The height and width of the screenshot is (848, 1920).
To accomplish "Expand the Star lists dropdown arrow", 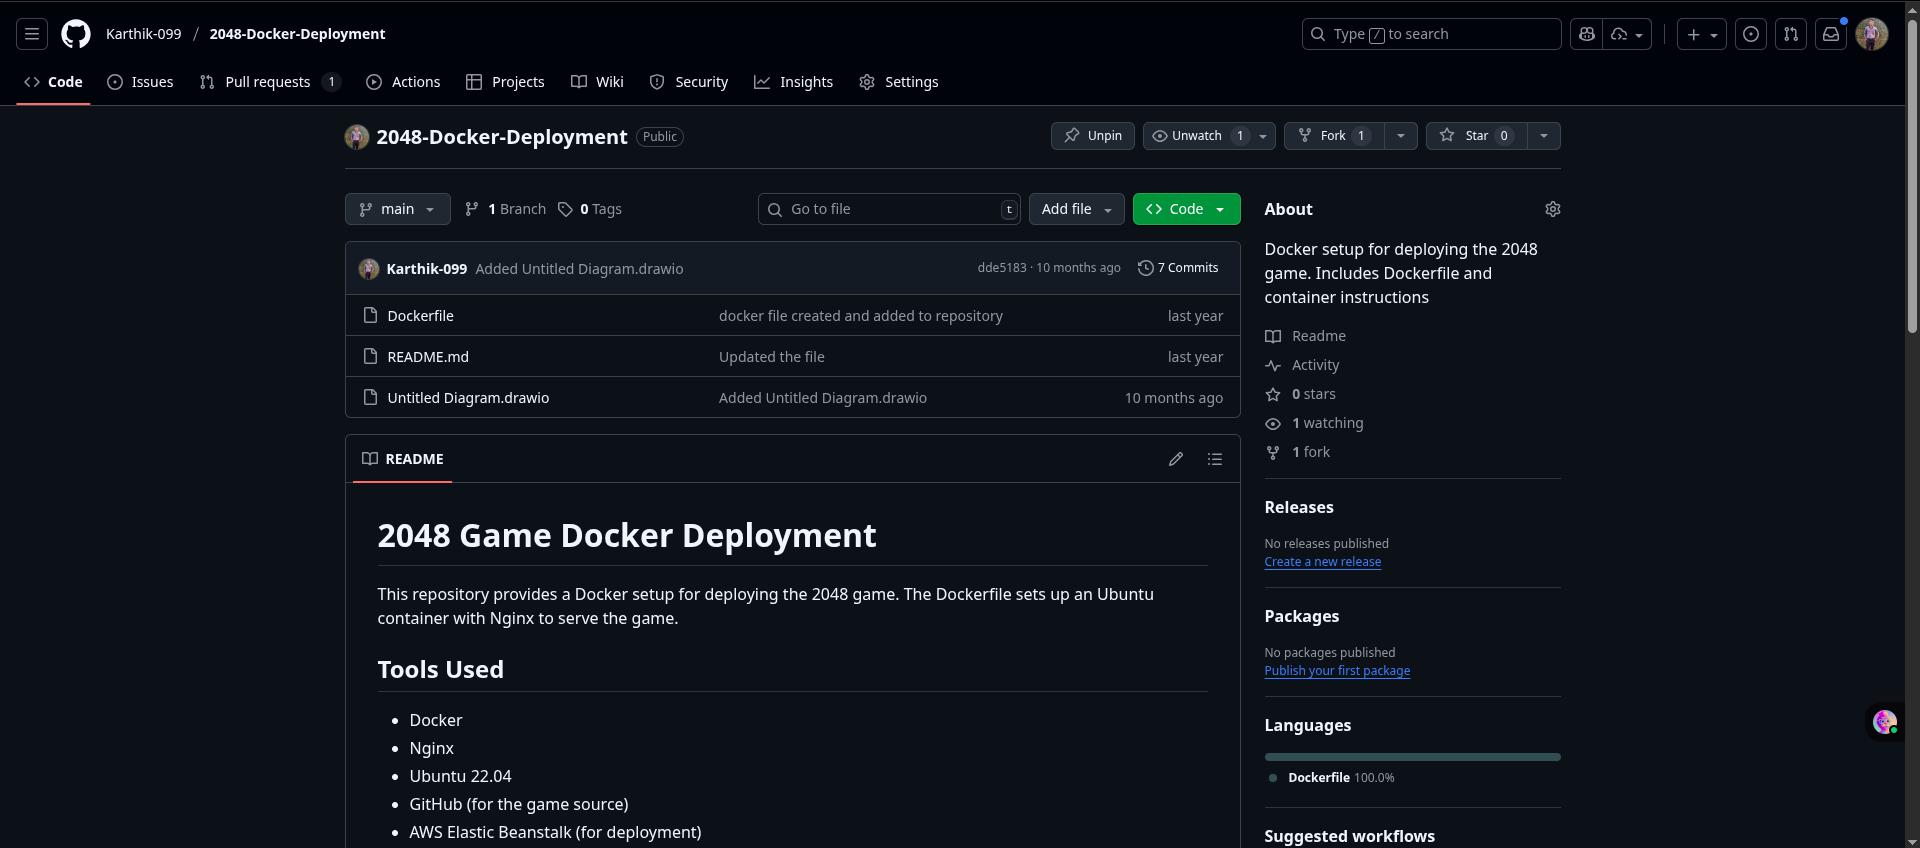I will click(x=1544, y=136).
